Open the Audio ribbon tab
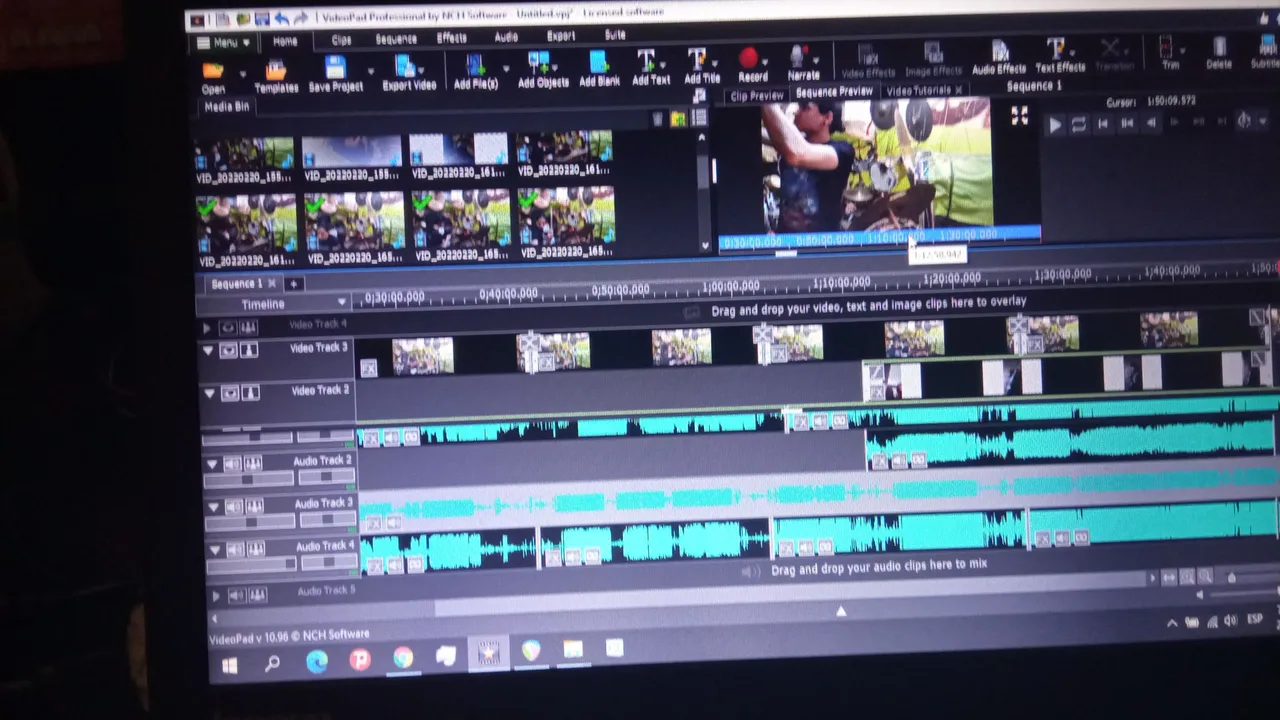Image resolution: width=1280 pixels, height=720 pixels. [506, 37]
